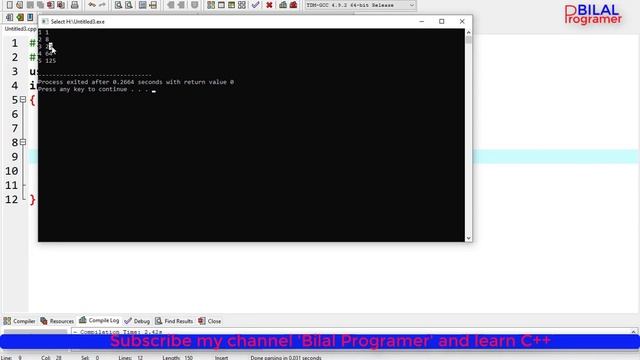Click console scrollbar up arrow

pyautogui.click(x=468, y=32)
